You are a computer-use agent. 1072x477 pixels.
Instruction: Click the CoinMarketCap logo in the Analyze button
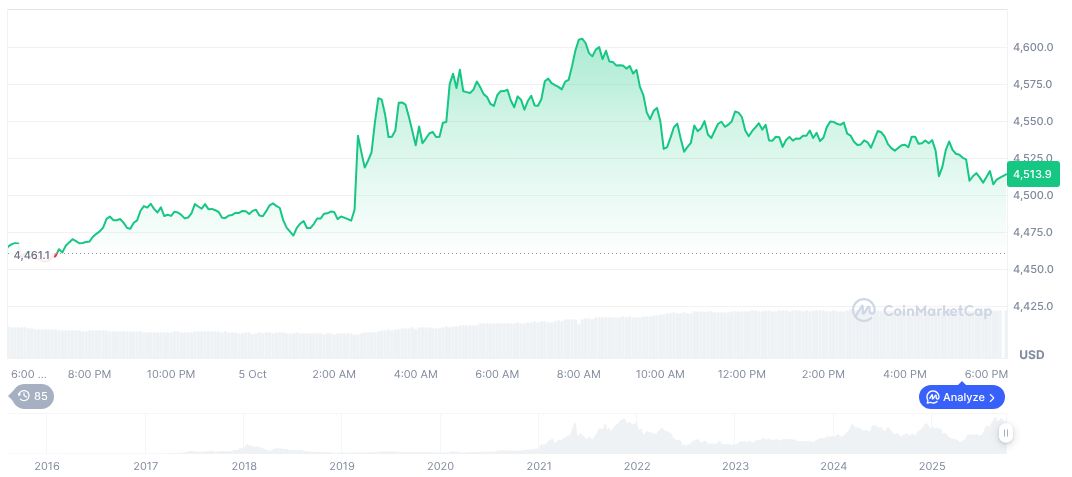click(932, 397)
